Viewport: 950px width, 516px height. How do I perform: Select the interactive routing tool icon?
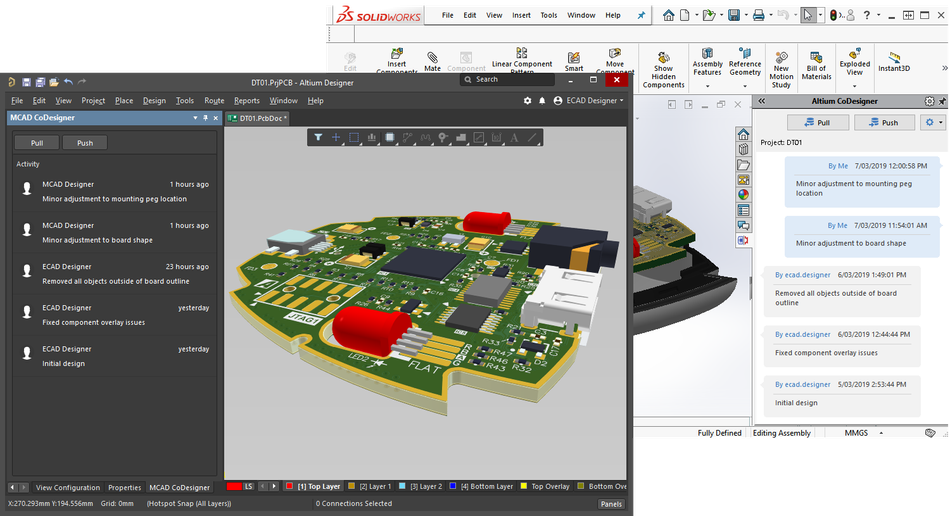407,137
